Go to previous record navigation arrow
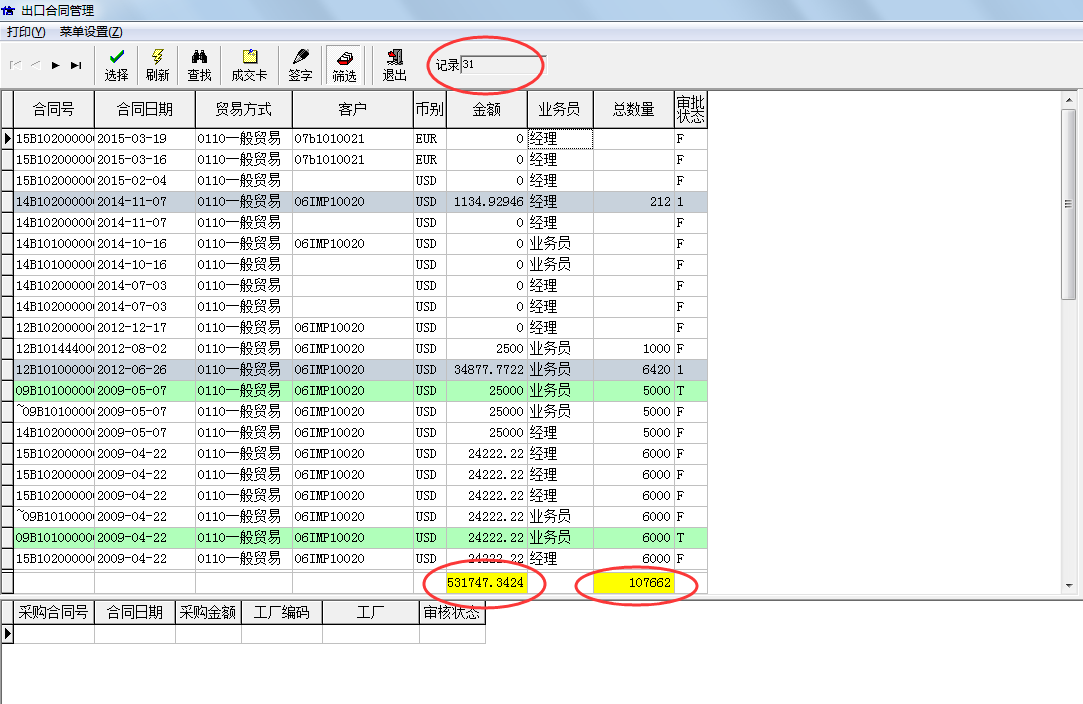This screenshot has height=704, width=1083. click(35, 65)
